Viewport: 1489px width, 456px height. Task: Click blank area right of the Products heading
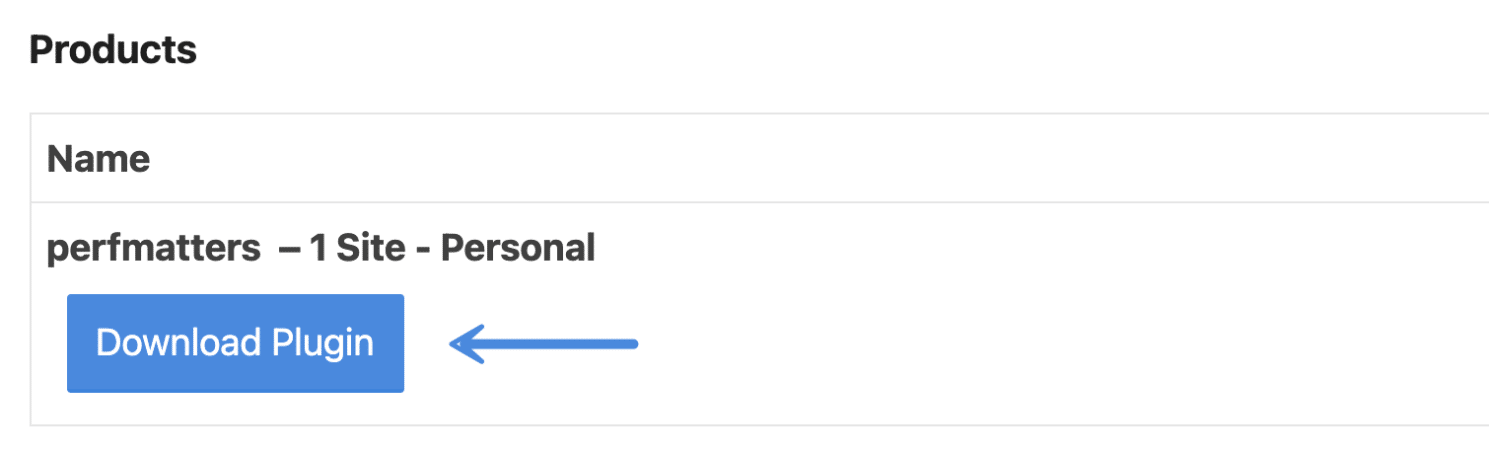(x=700, y=49)
